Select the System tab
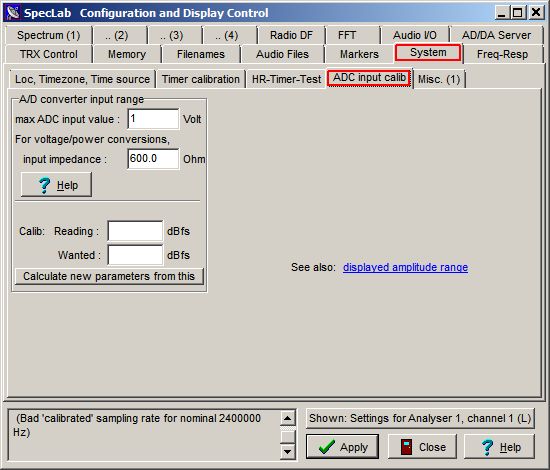Viewport: 550px width, 470px height. pos(428,53)
